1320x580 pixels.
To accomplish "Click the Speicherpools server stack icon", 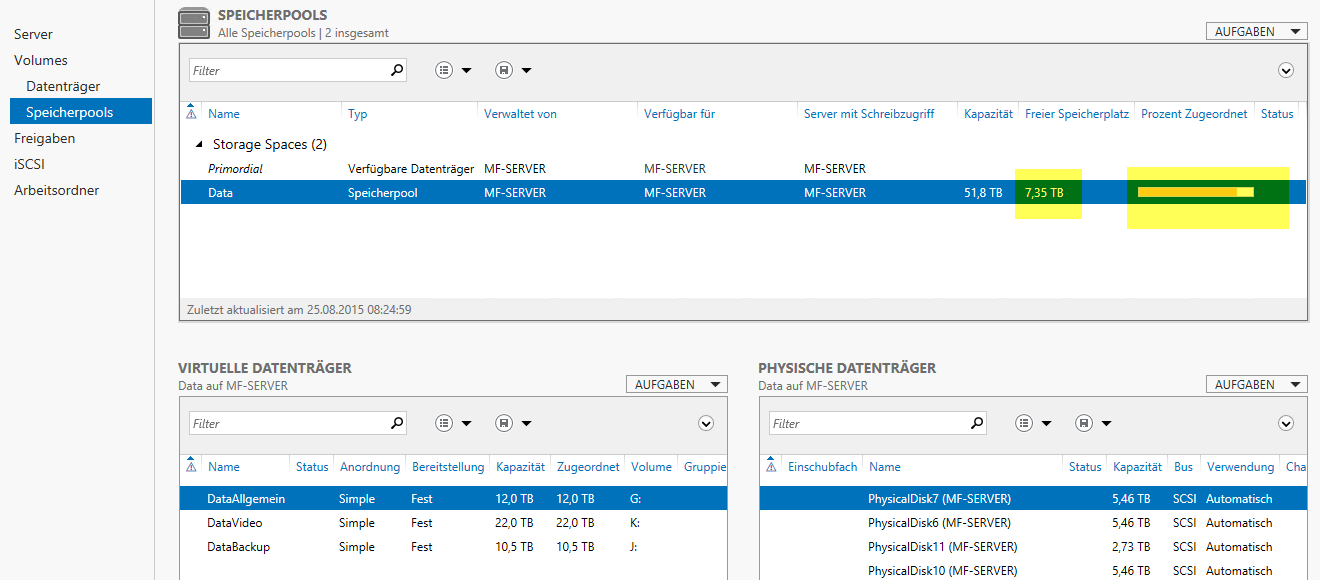I will [194, 24].
